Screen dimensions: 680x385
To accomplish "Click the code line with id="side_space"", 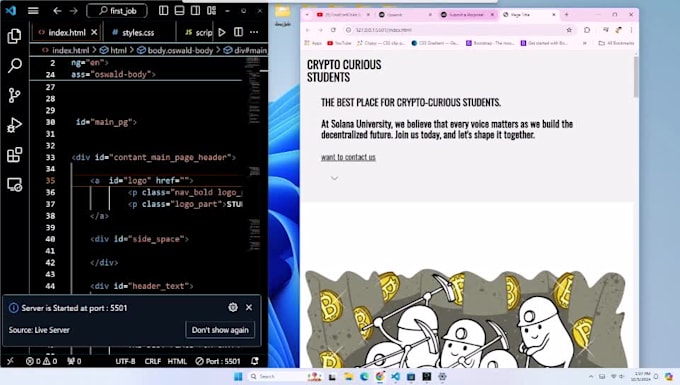I will point(139,239).
